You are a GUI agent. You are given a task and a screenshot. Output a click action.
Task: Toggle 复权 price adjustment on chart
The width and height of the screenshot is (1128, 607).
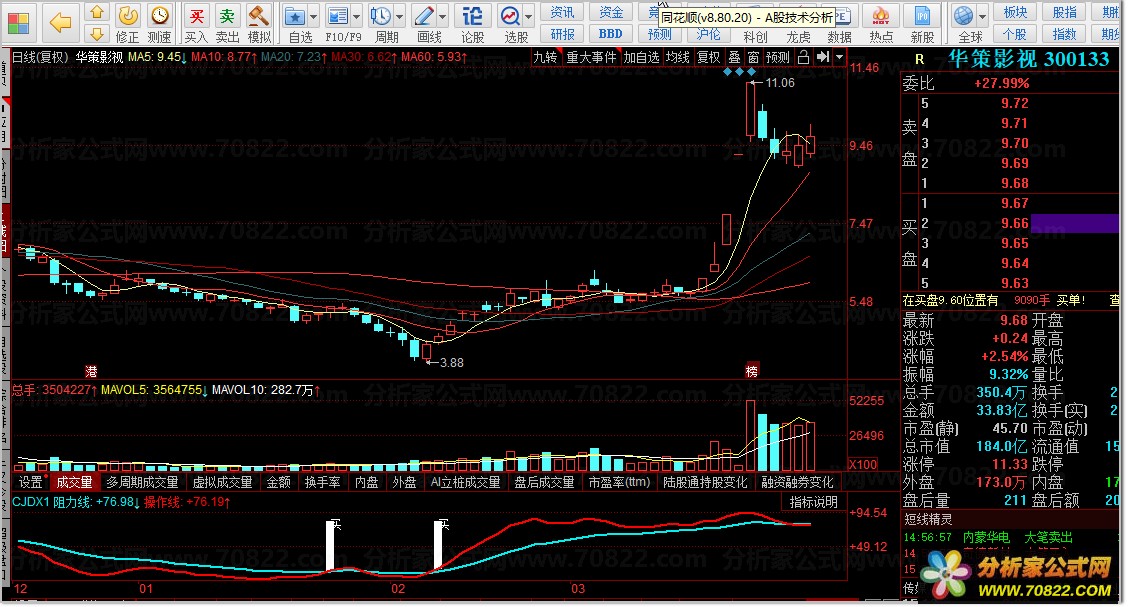pyautogui.click(x=709, y=57)
